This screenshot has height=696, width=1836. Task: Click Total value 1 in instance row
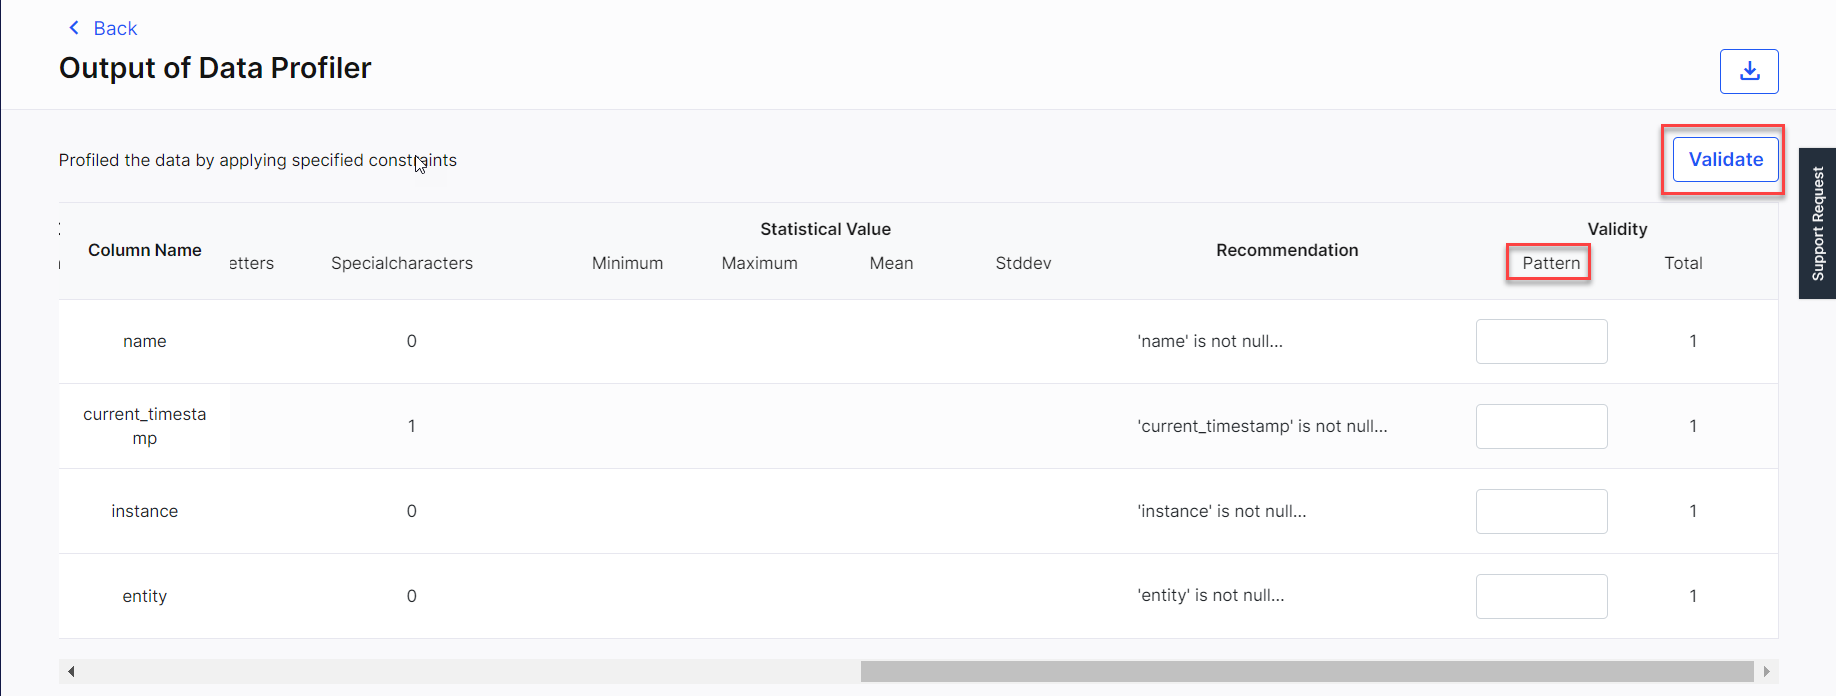tap(1692, 511)
